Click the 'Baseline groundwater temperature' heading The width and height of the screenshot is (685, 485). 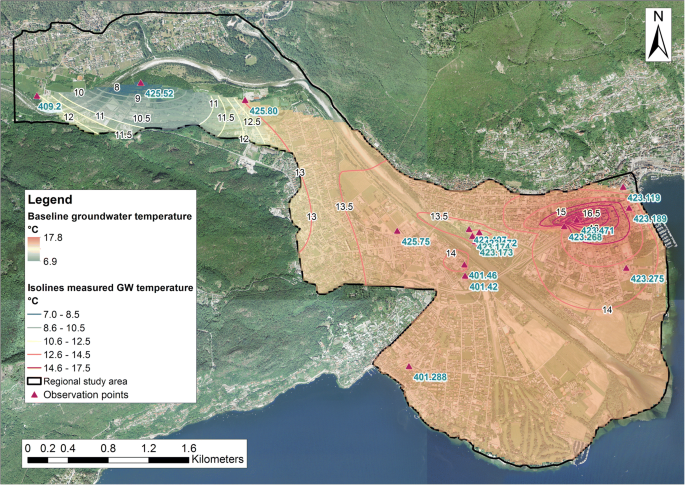click(x=110, y=216)
